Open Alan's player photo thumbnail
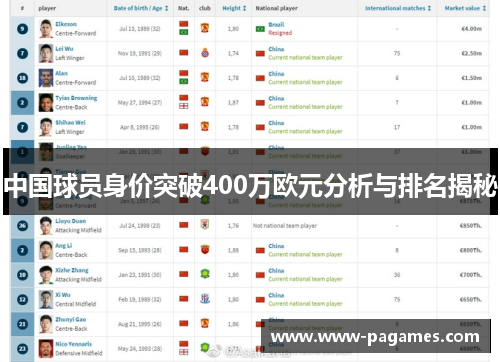 pos(46,78)
